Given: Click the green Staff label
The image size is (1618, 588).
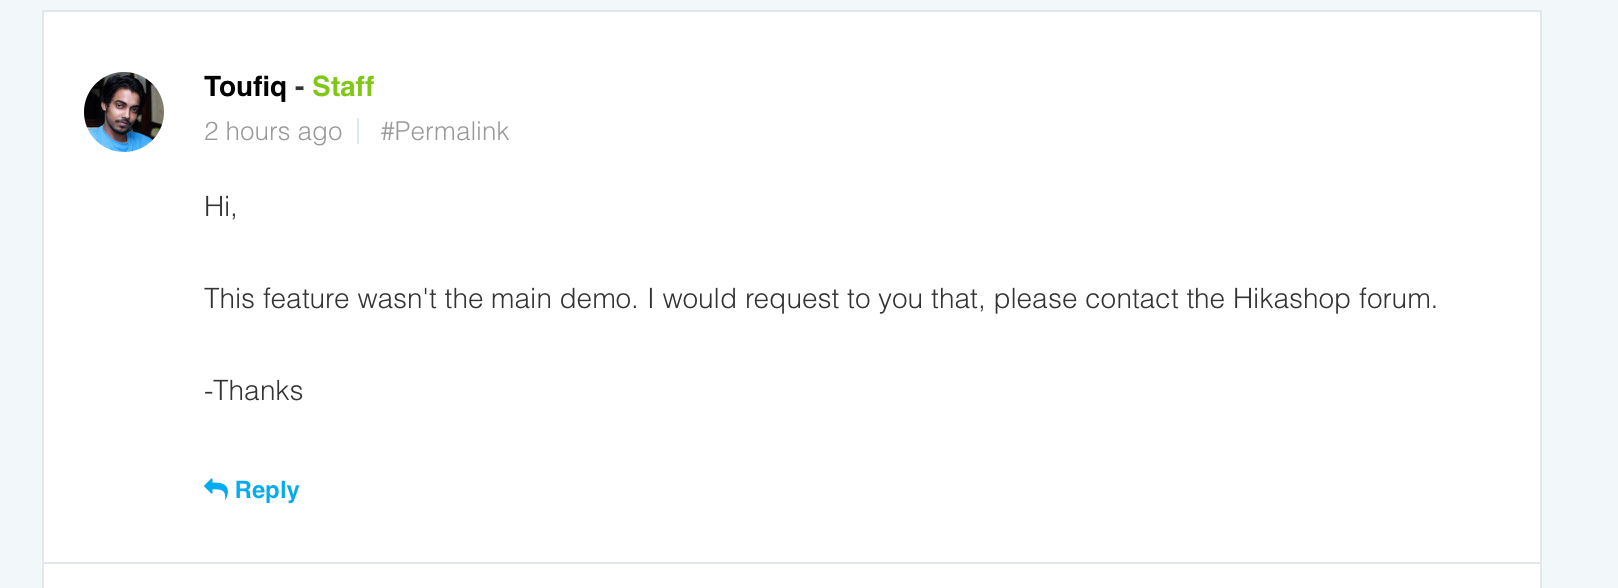Looking at the screenshot, I should point(343,87).
